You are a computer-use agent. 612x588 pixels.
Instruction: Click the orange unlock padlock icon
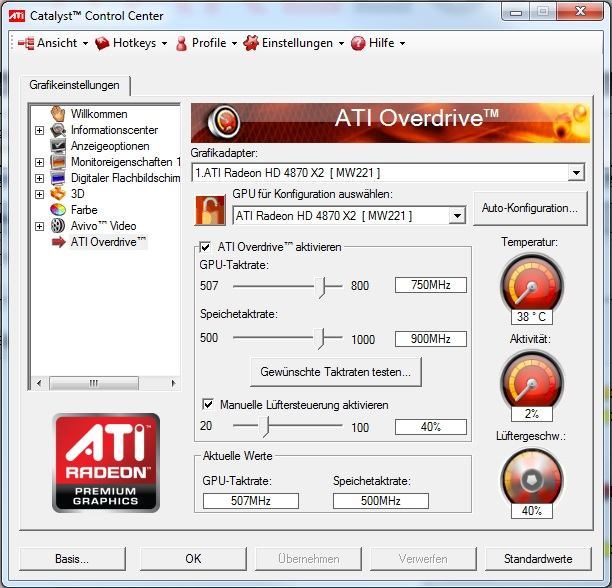(210, 210)
